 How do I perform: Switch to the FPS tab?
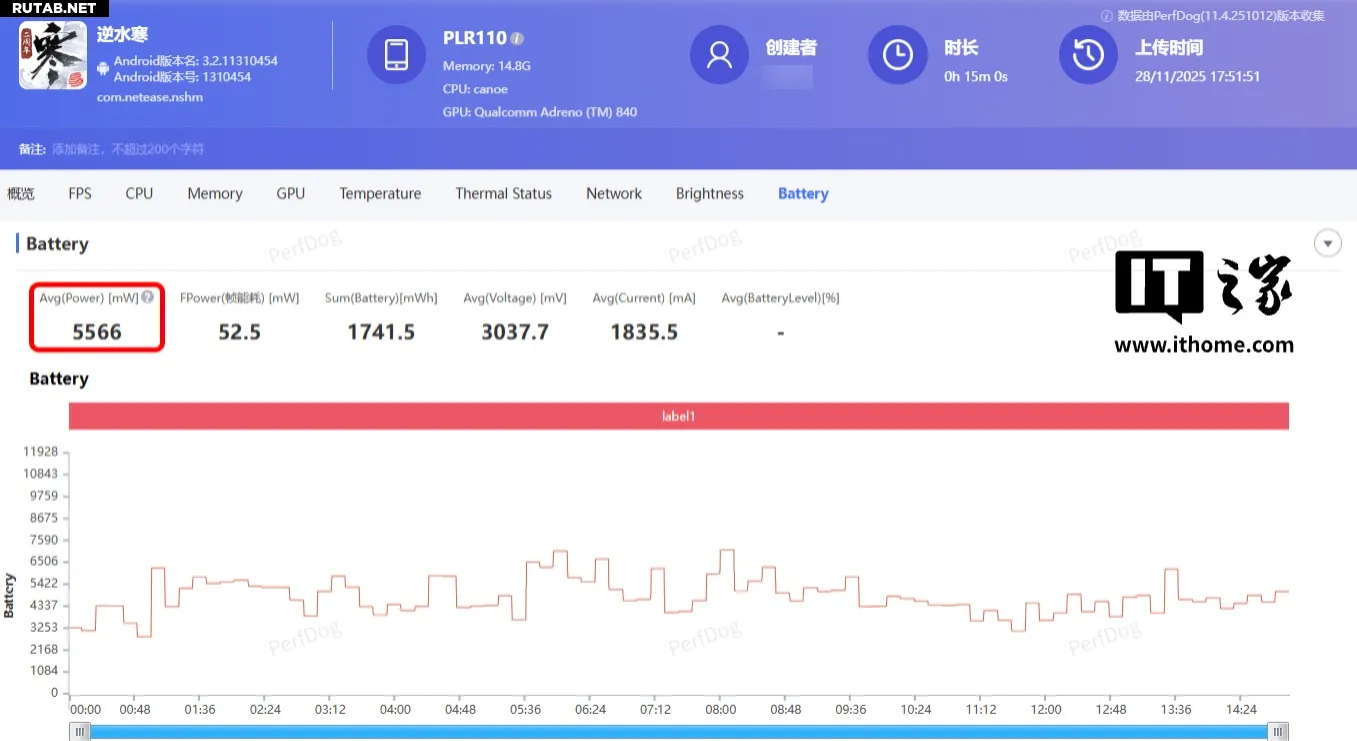click(80, 193)
